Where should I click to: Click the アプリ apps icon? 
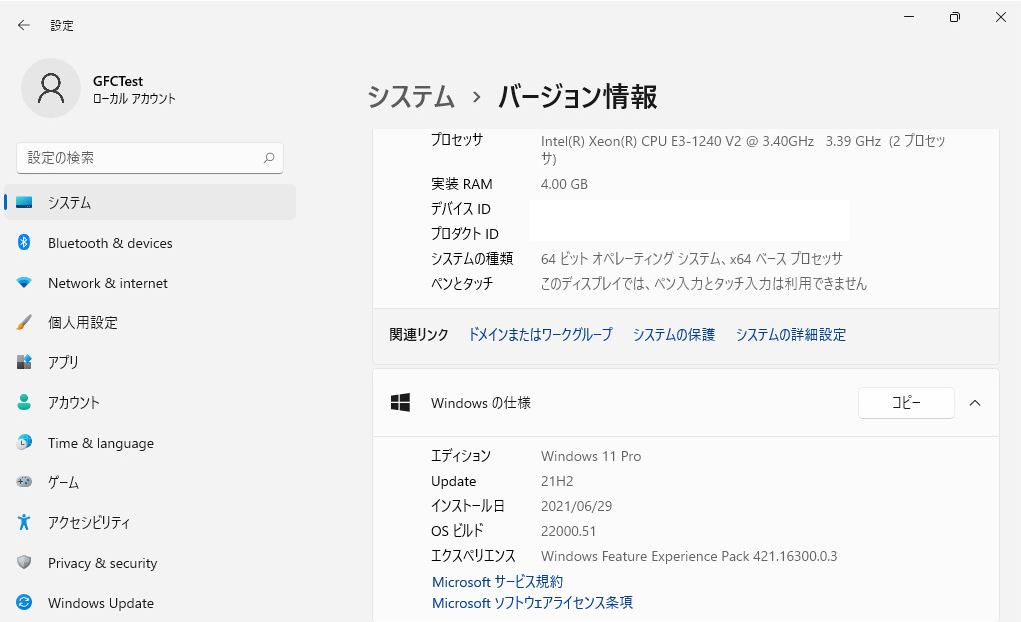tap(24, 362)
